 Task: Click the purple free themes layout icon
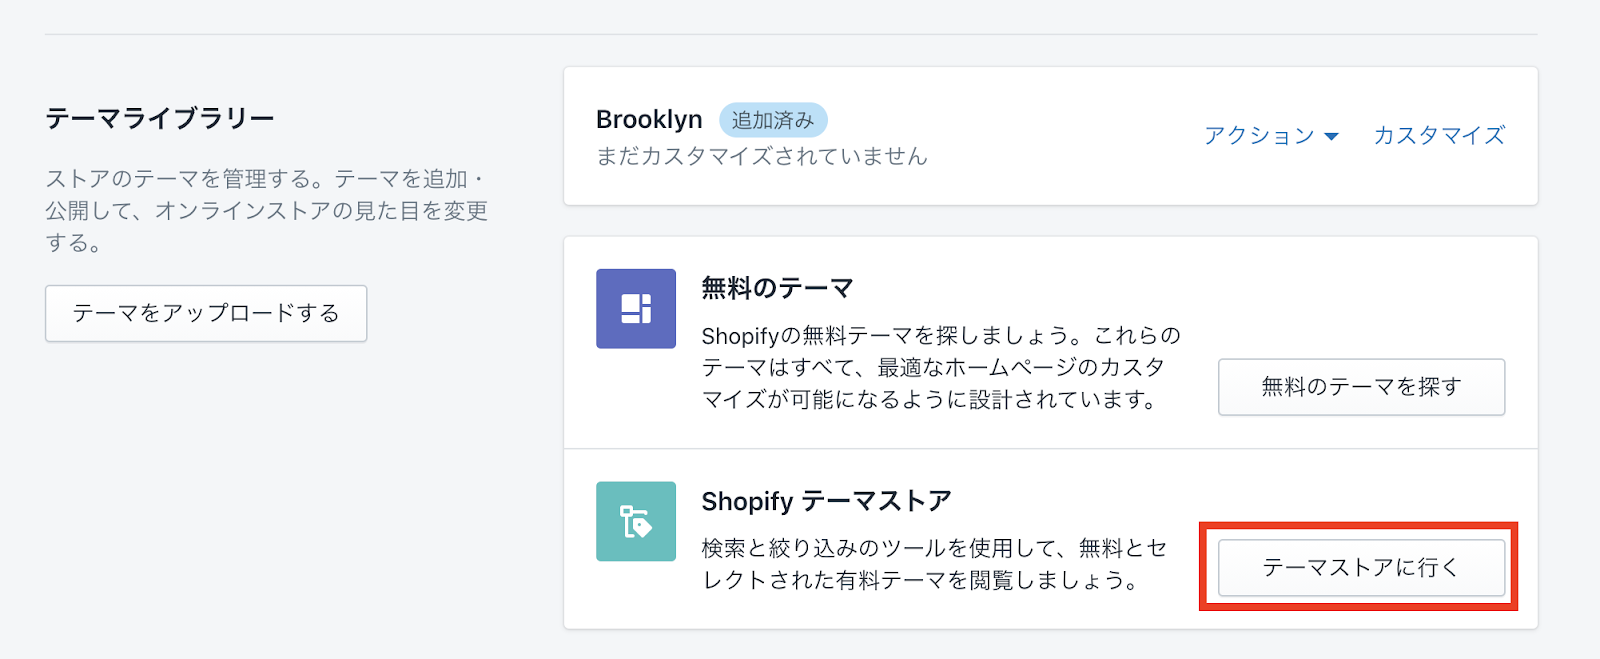tap(636, 308)
